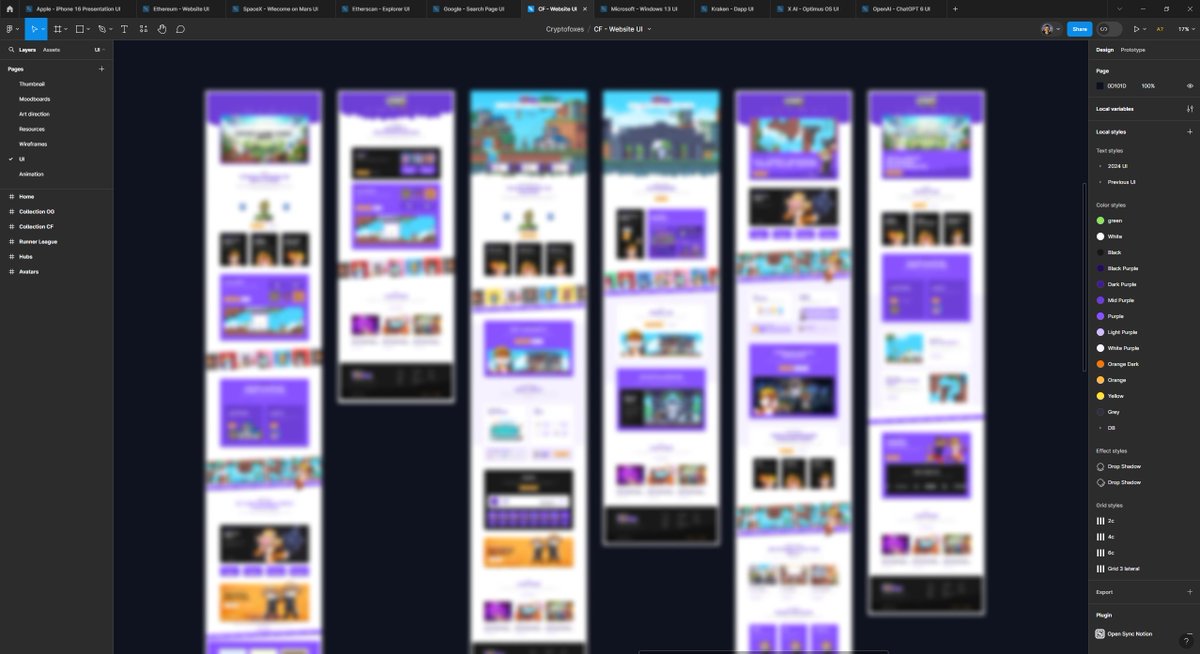
Task: Click the Present play icon
Action: (x=1137, y=29)
